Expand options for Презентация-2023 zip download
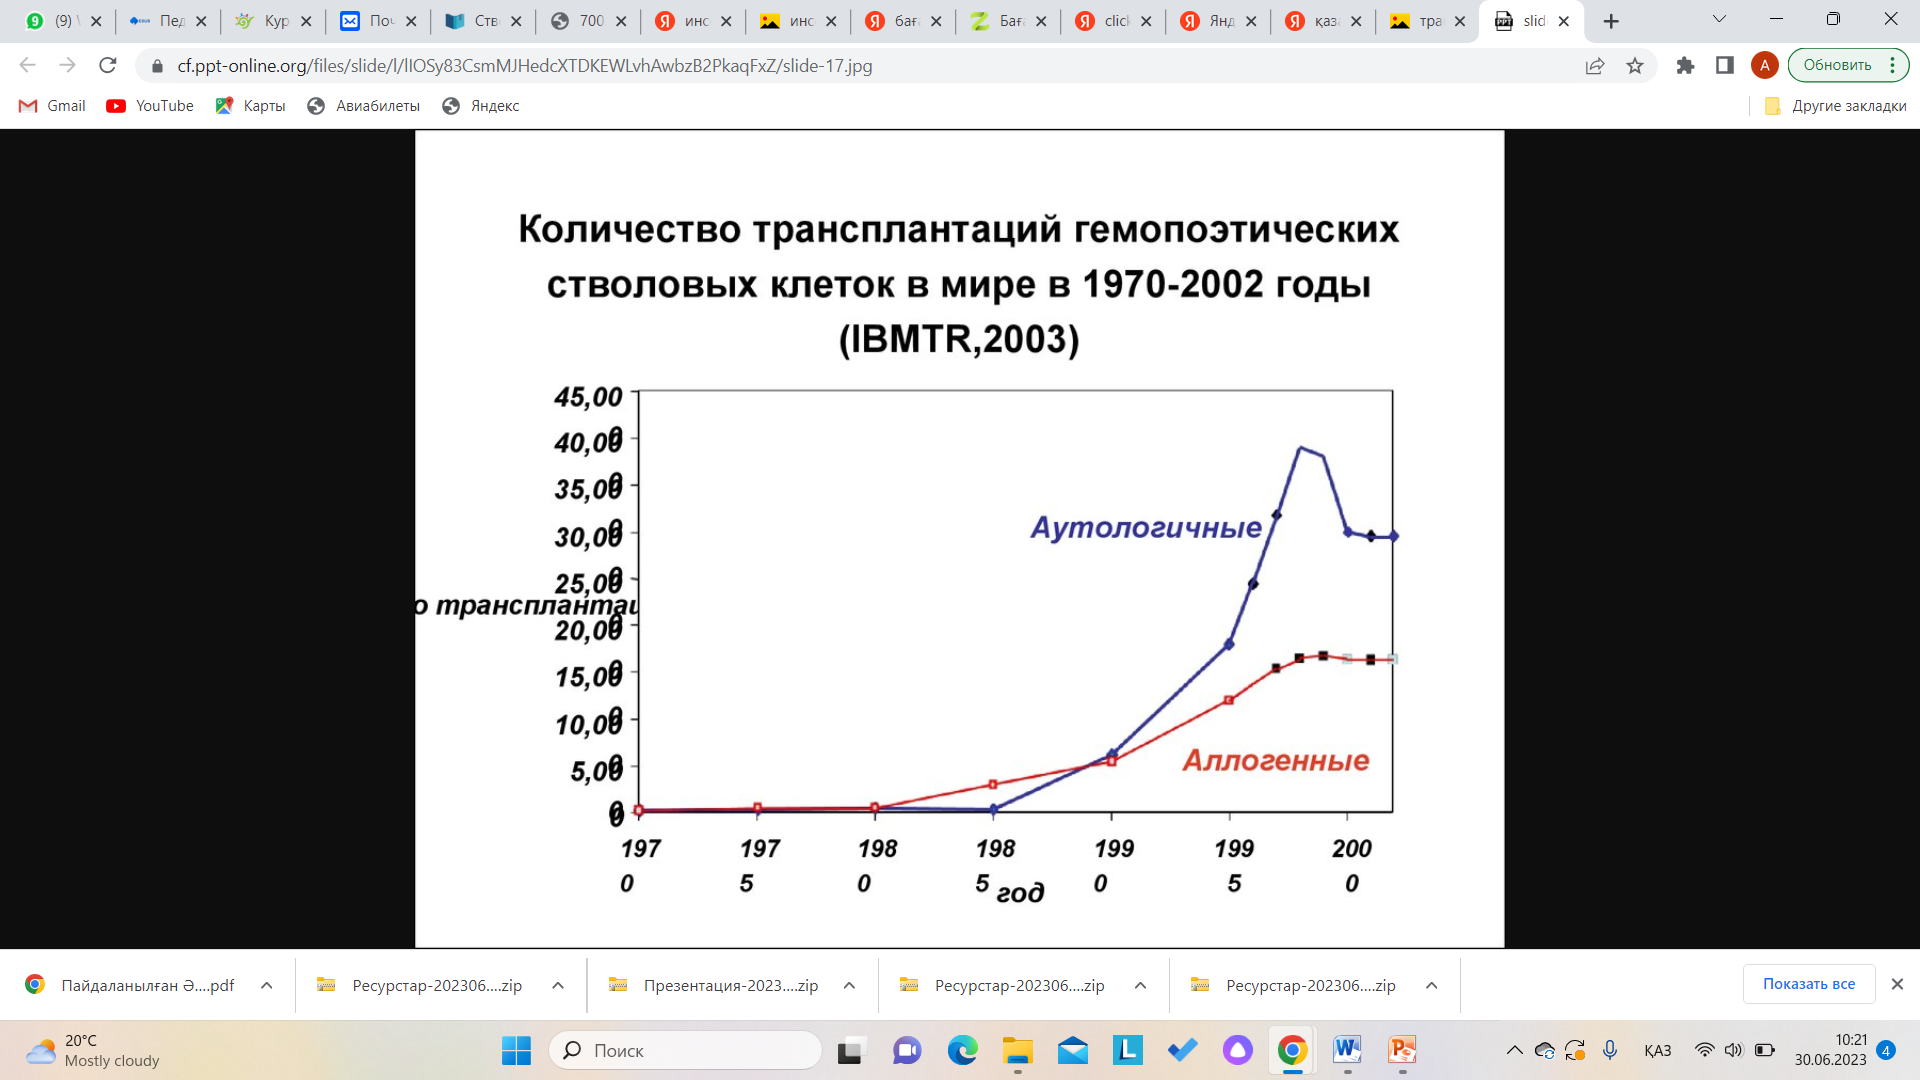Image resolution: width=1920 pixels, height=1080 pixels. [849, 985]
